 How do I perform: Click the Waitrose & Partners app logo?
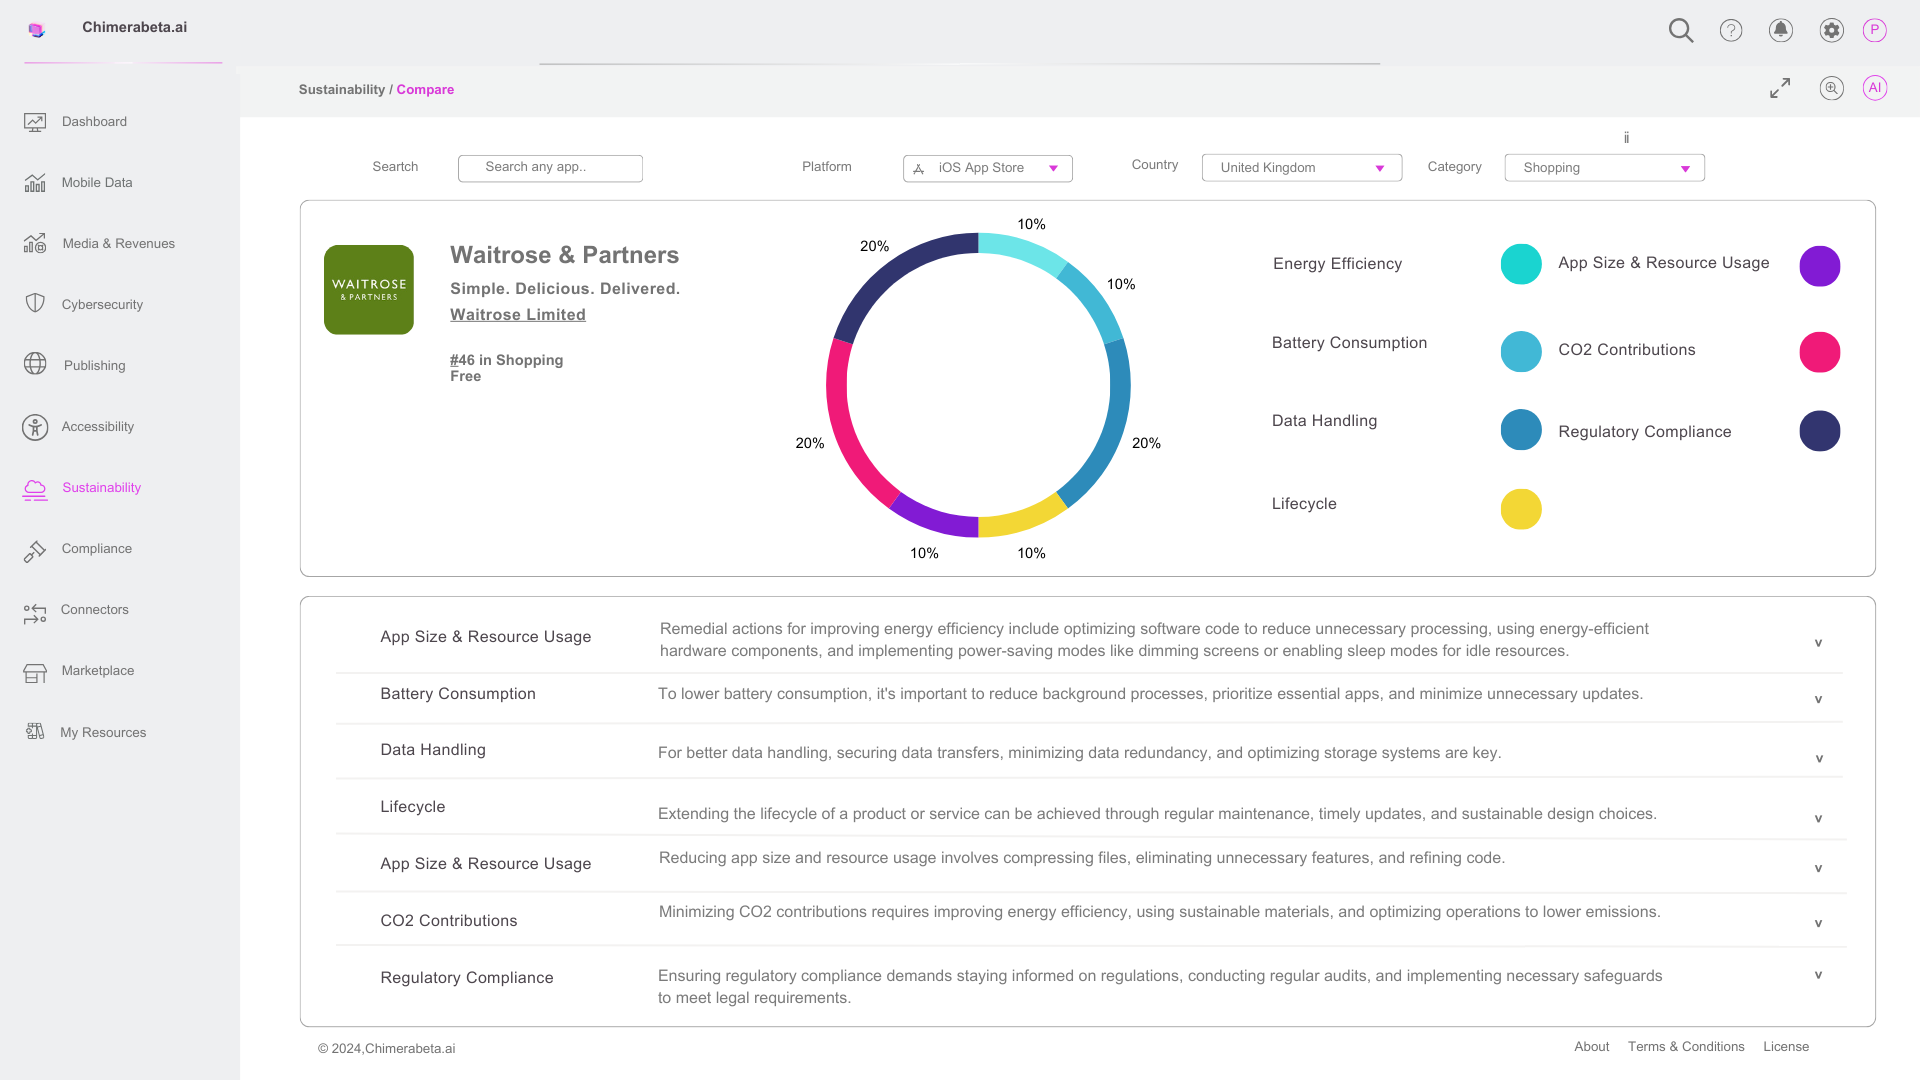pos(369,290)
